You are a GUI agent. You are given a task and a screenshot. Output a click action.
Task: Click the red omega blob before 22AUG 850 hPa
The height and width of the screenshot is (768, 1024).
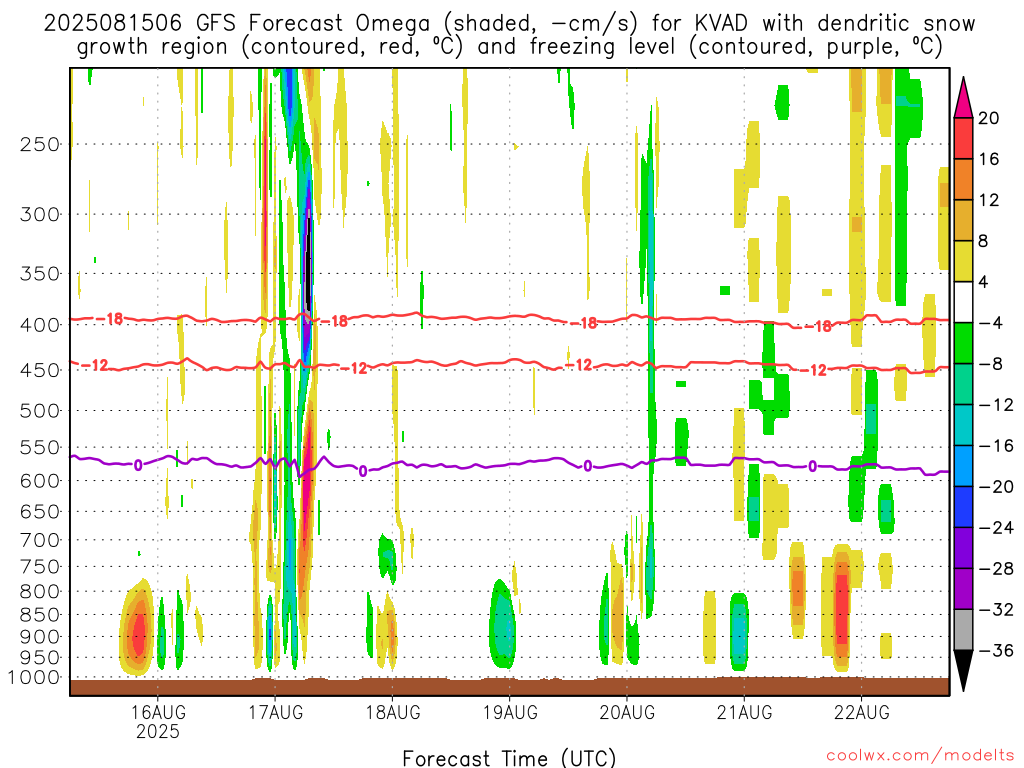(841, 607)
